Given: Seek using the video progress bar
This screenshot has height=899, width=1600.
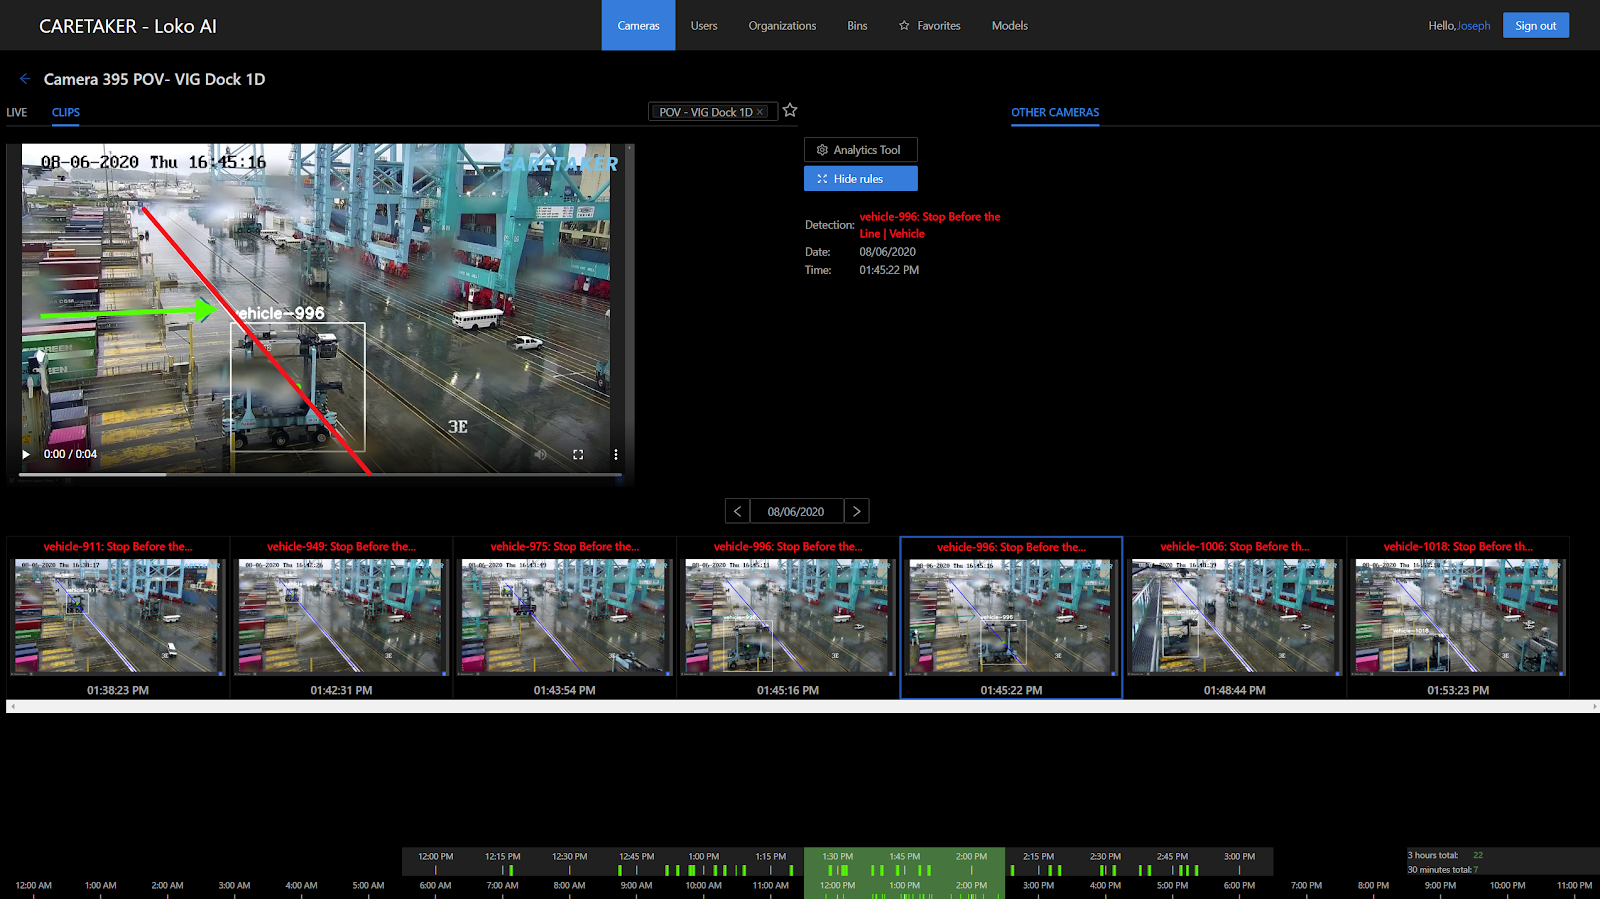Looking at the screenshot, I should point(320,474).
